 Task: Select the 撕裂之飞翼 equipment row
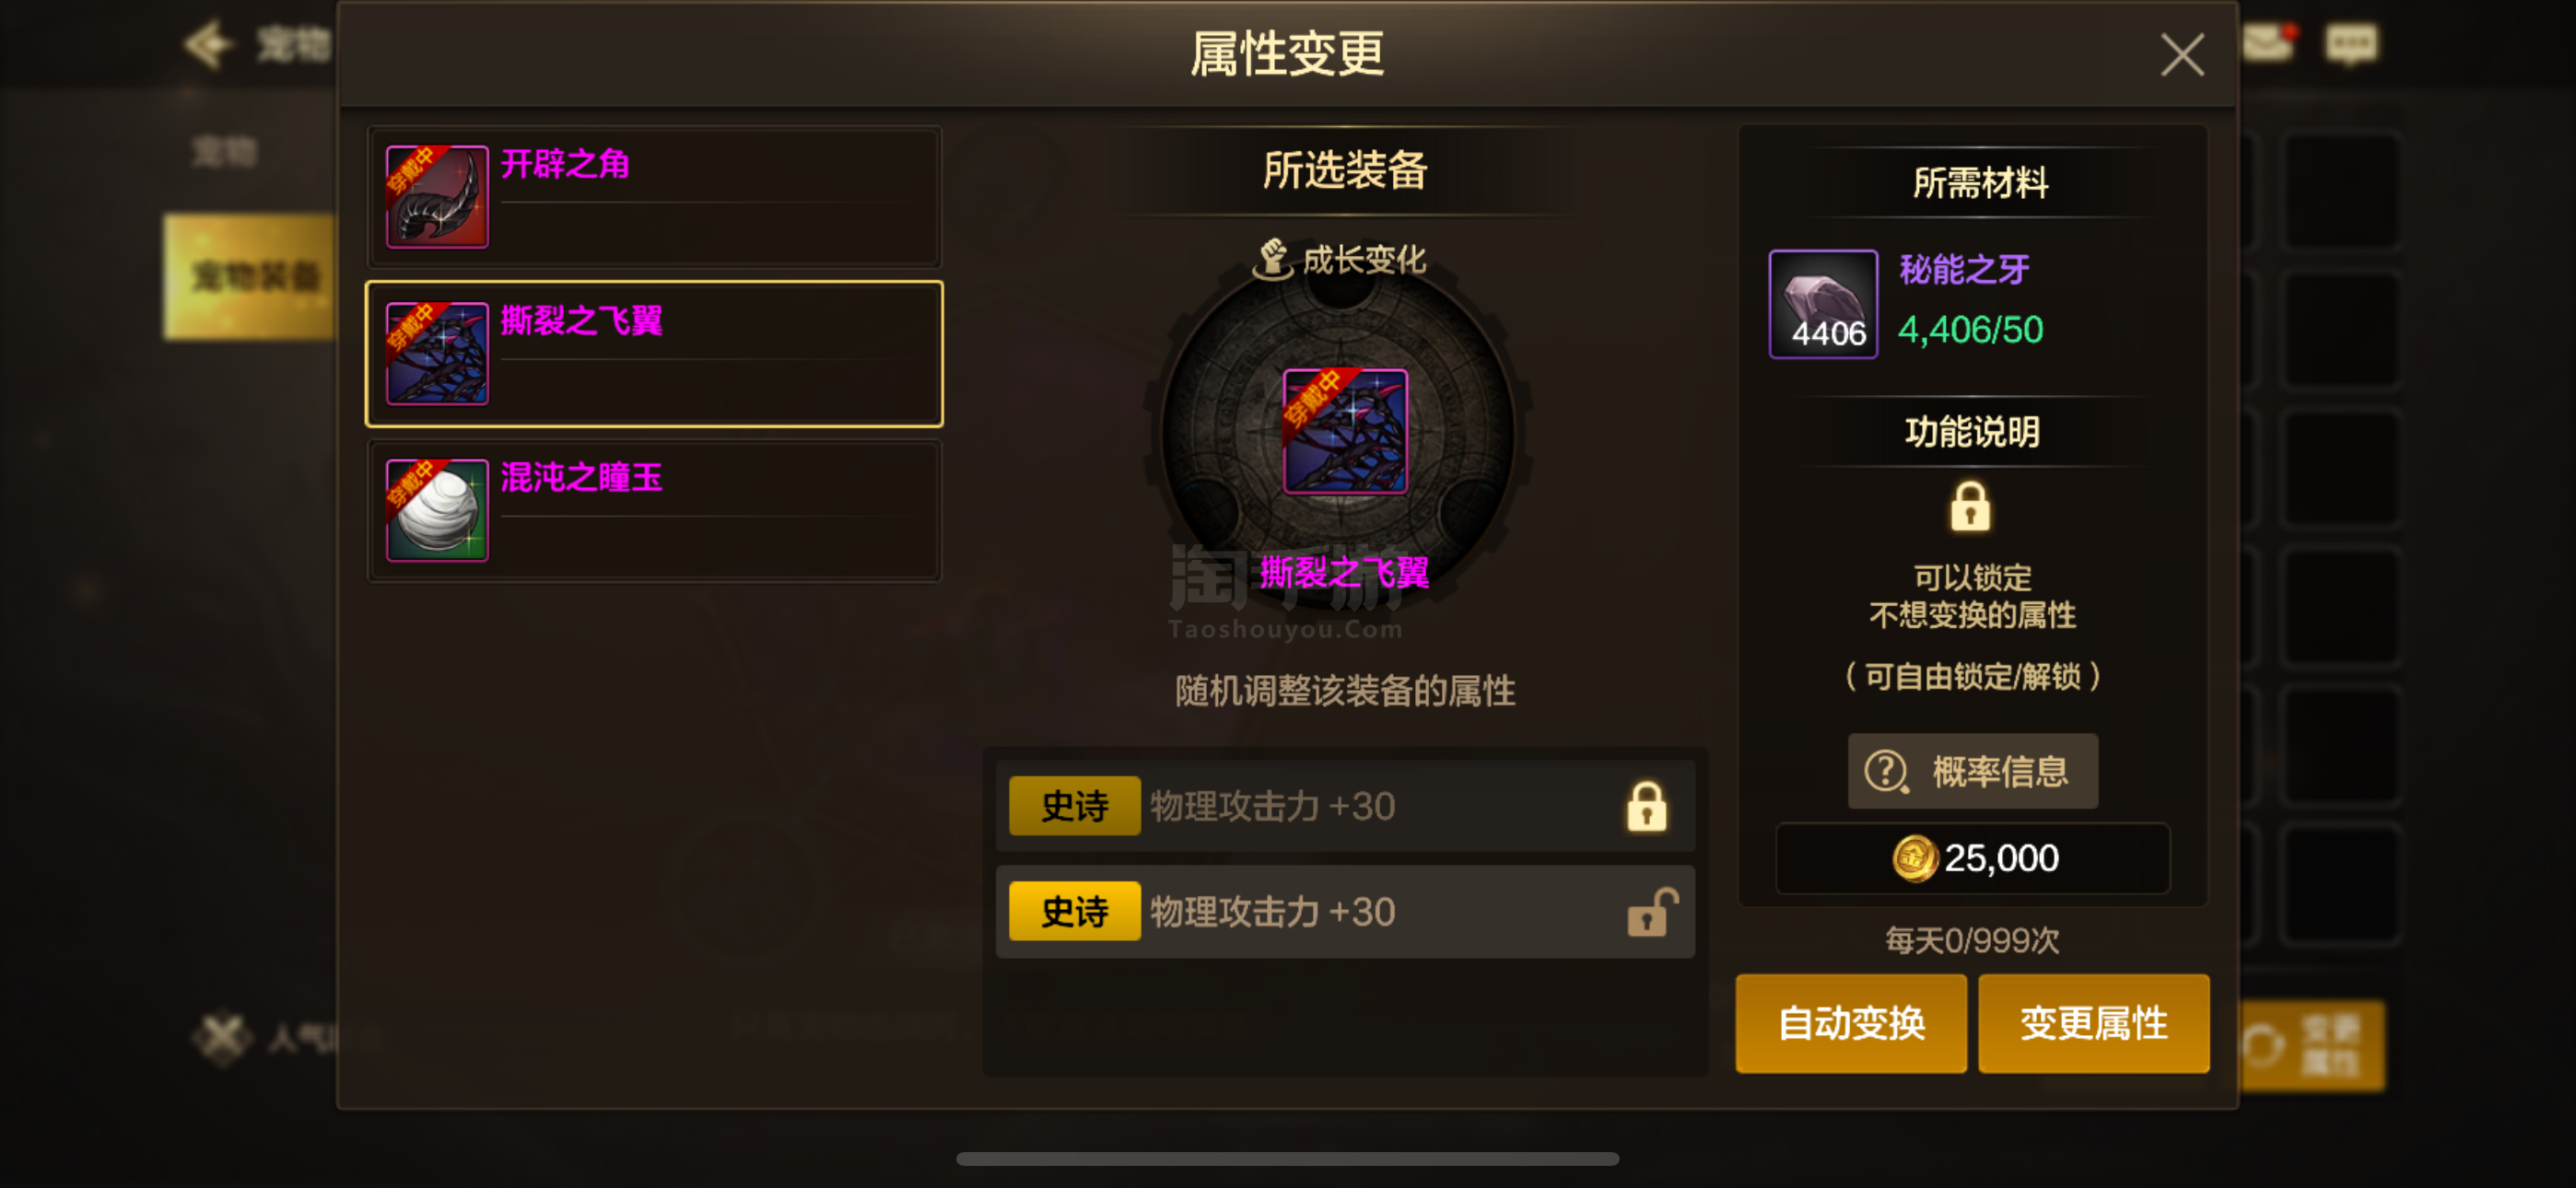(654, 354)
